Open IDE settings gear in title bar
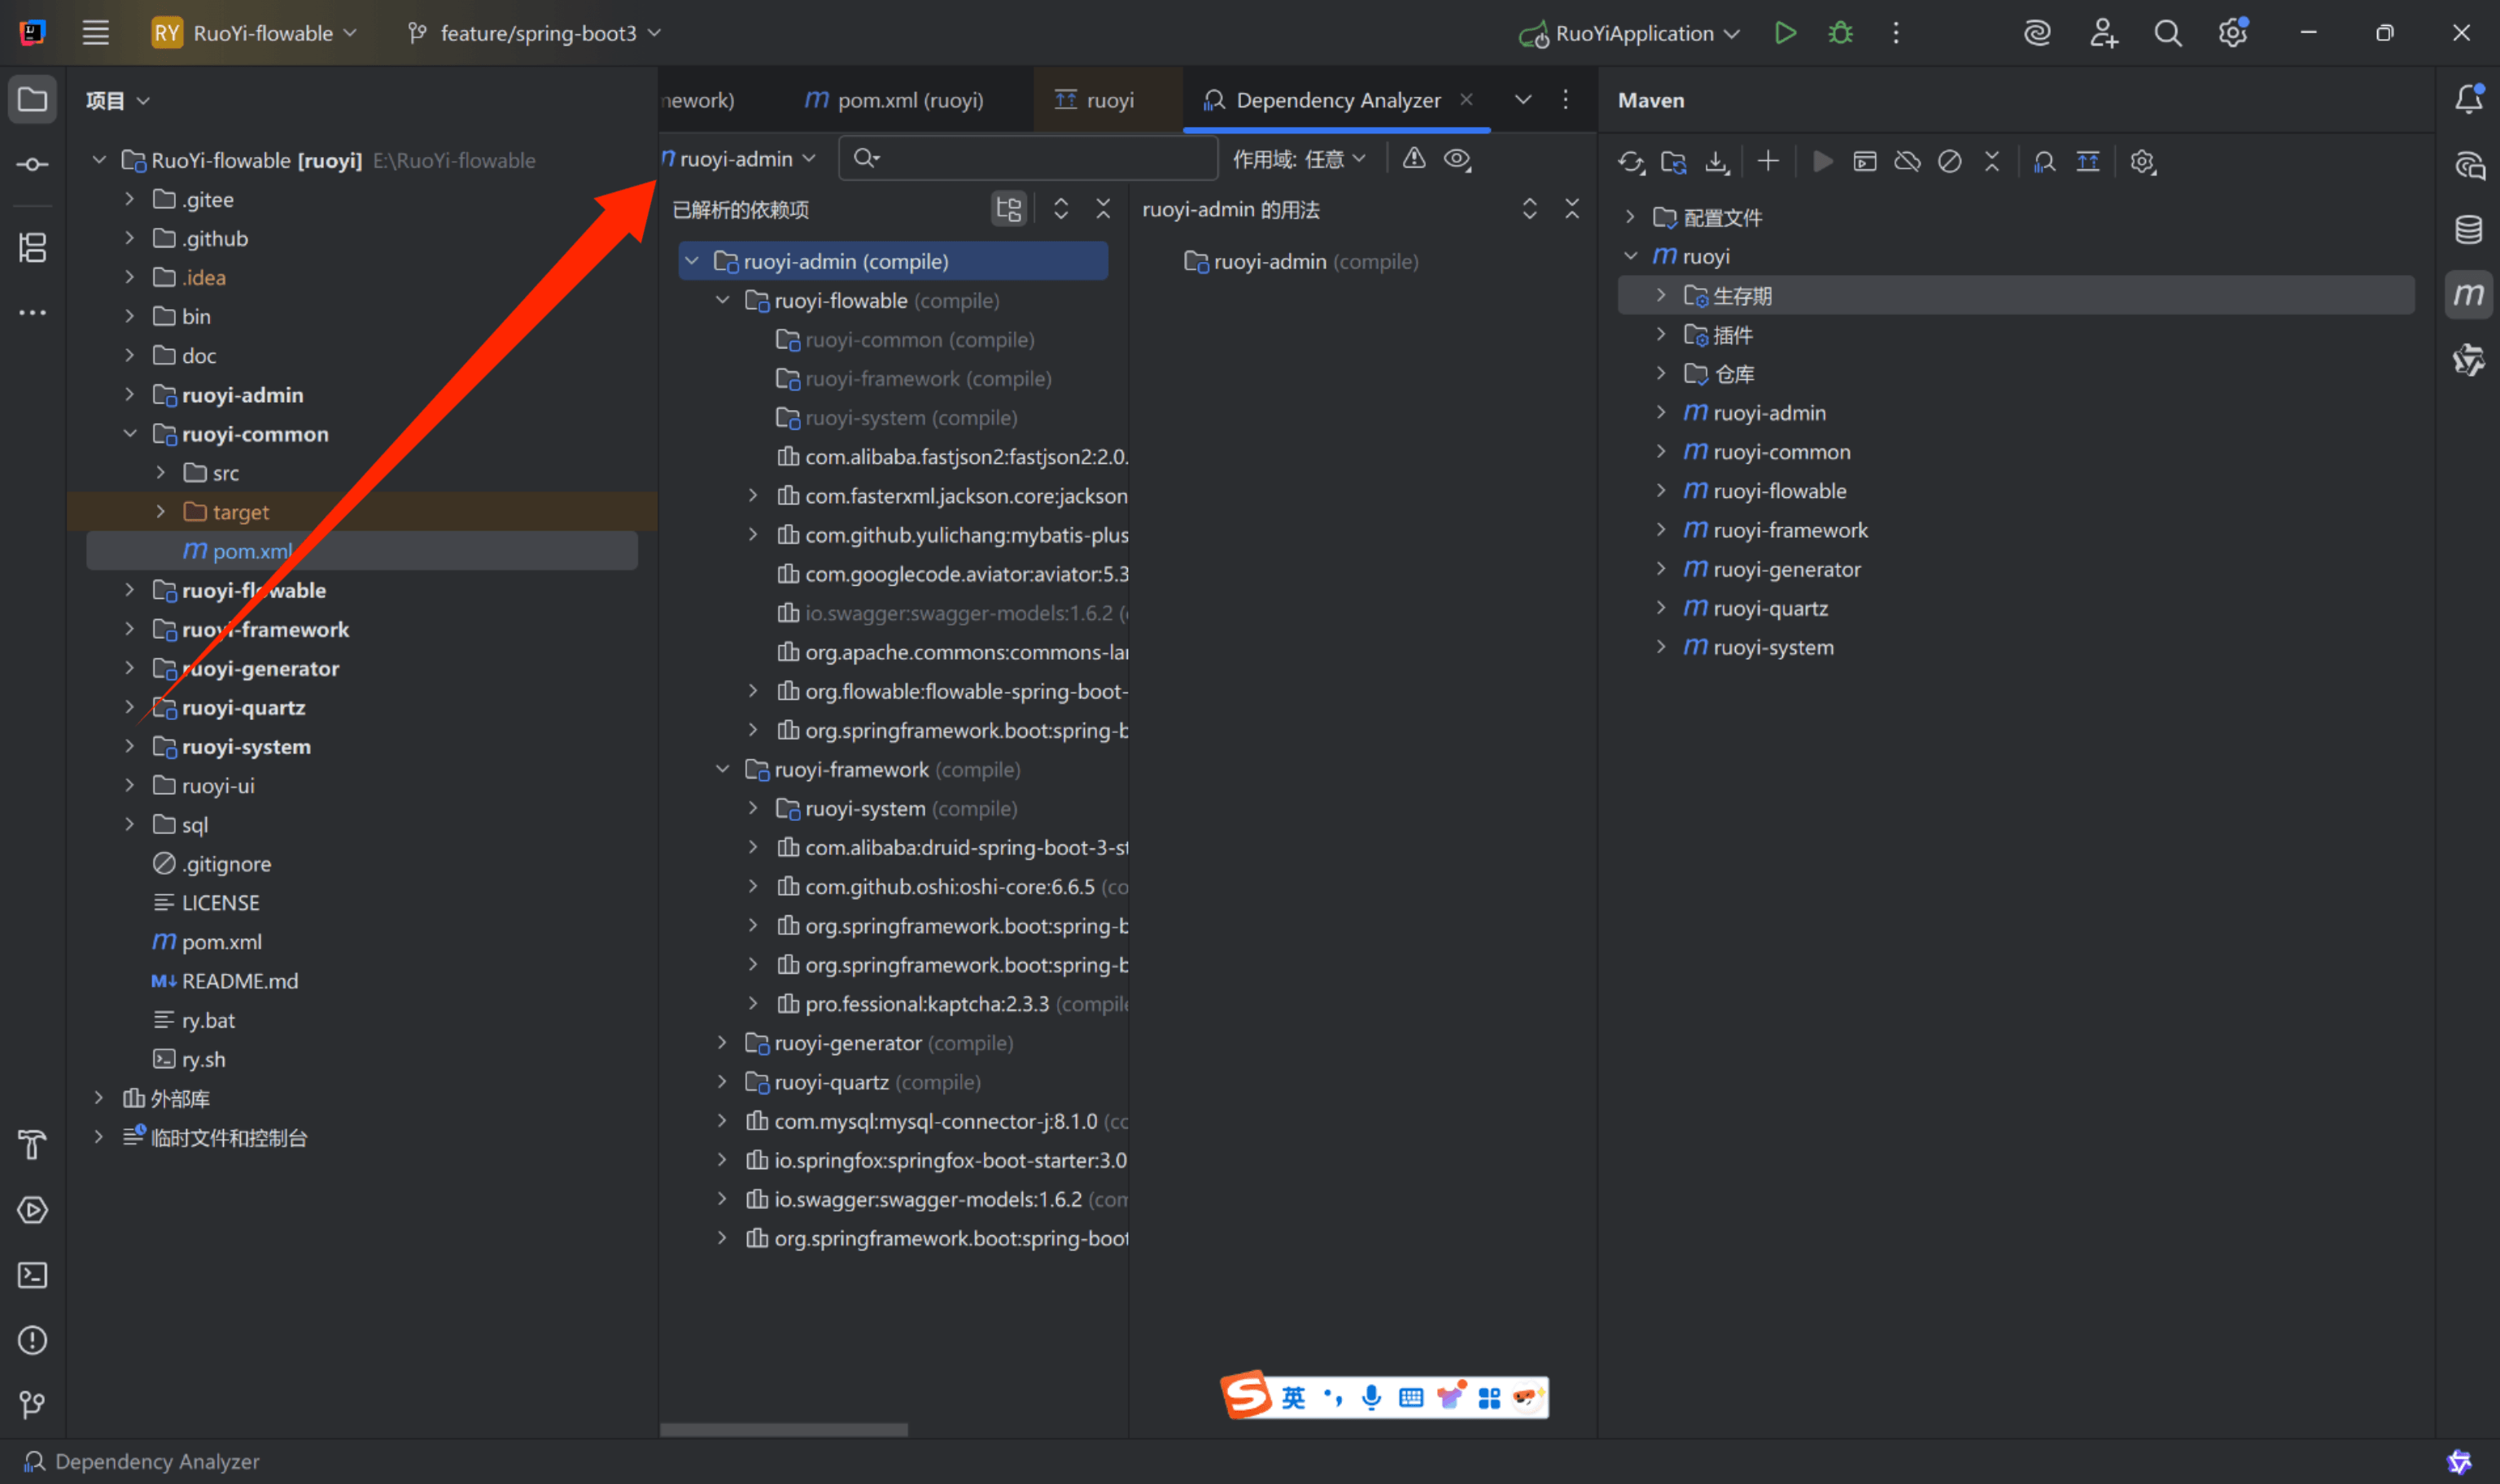This screenshot has height=1484, width=2500. [2233, 33]
